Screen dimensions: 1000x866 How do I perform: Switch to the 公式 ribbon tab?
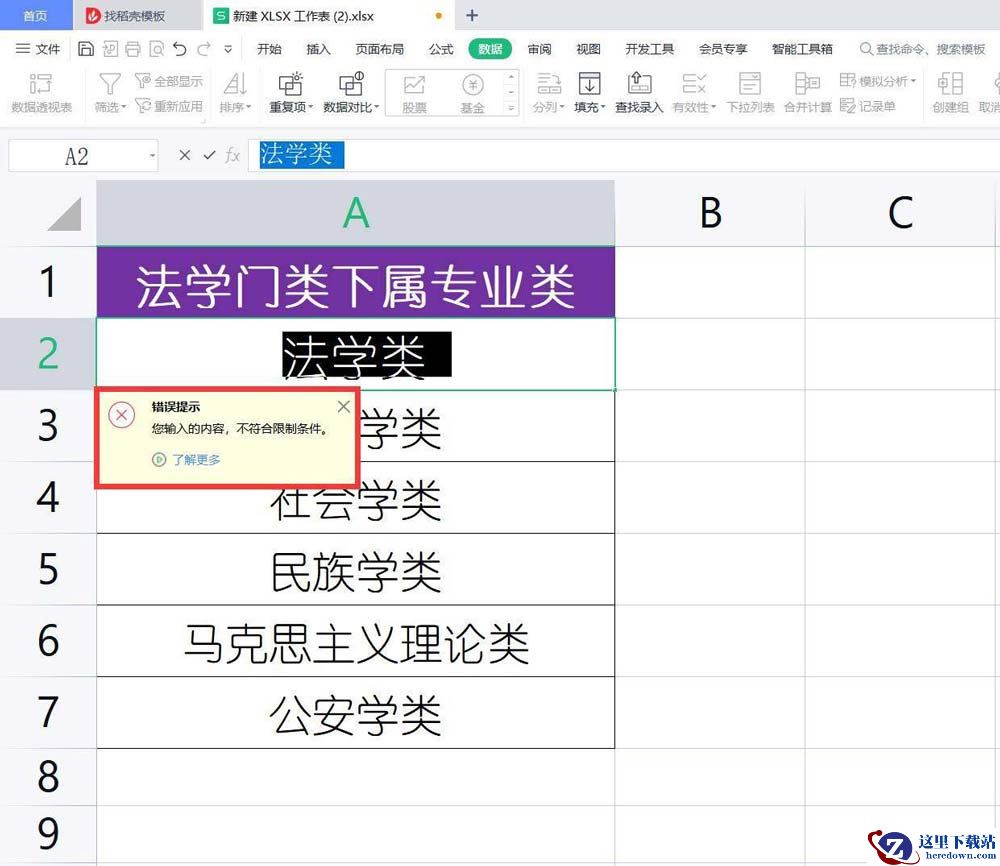click(x=441, y=49)
